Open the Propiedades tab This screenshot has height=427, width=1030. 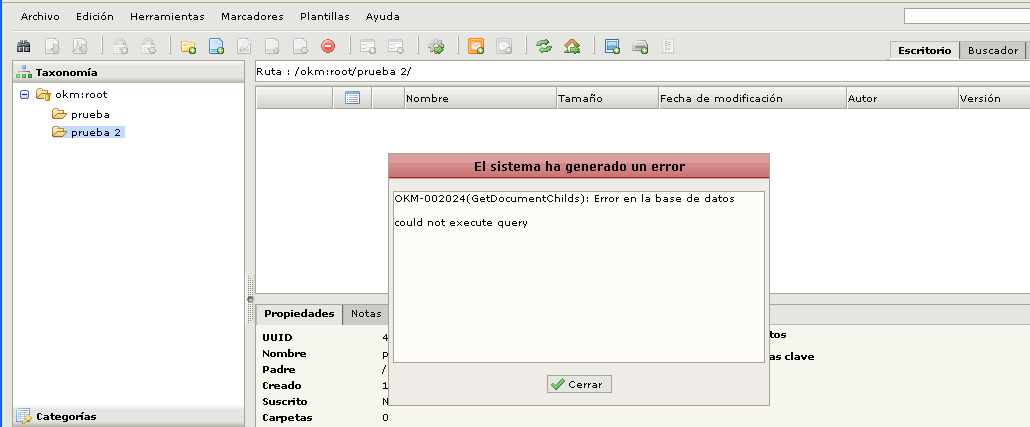[299, 314]
